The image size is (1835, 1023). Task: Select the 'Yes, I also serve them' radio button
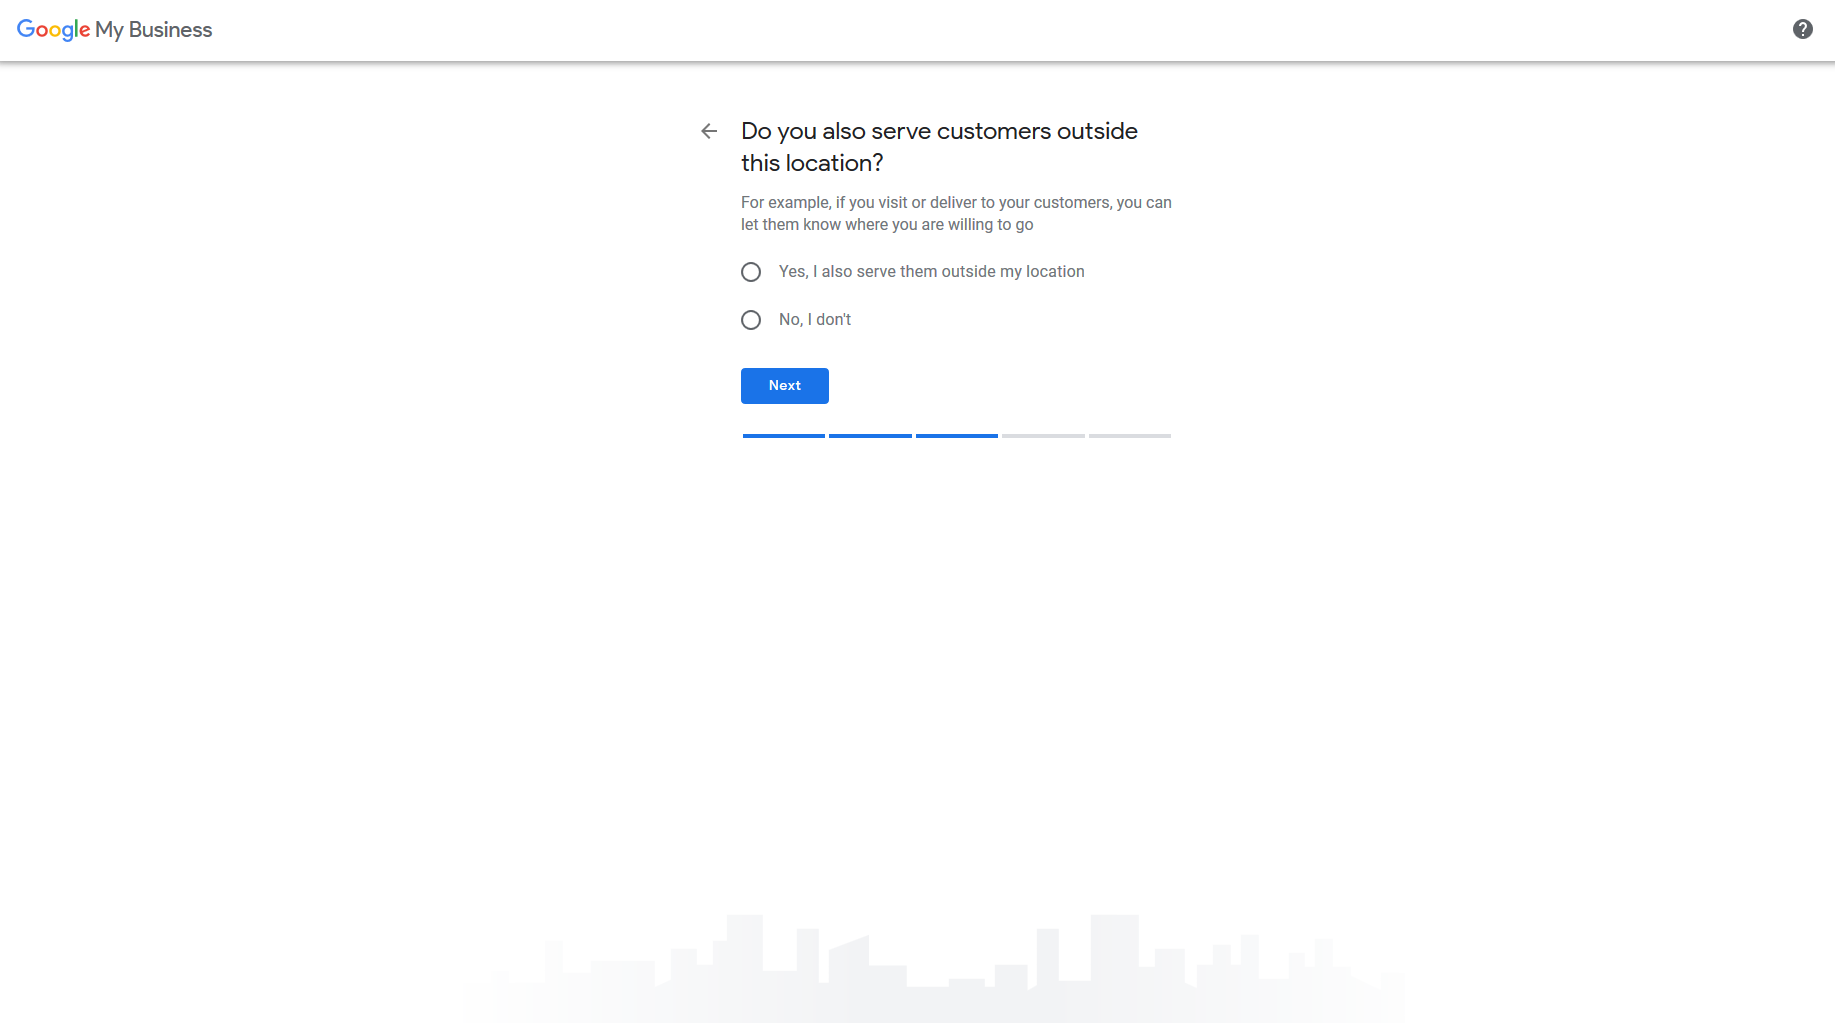751,272
